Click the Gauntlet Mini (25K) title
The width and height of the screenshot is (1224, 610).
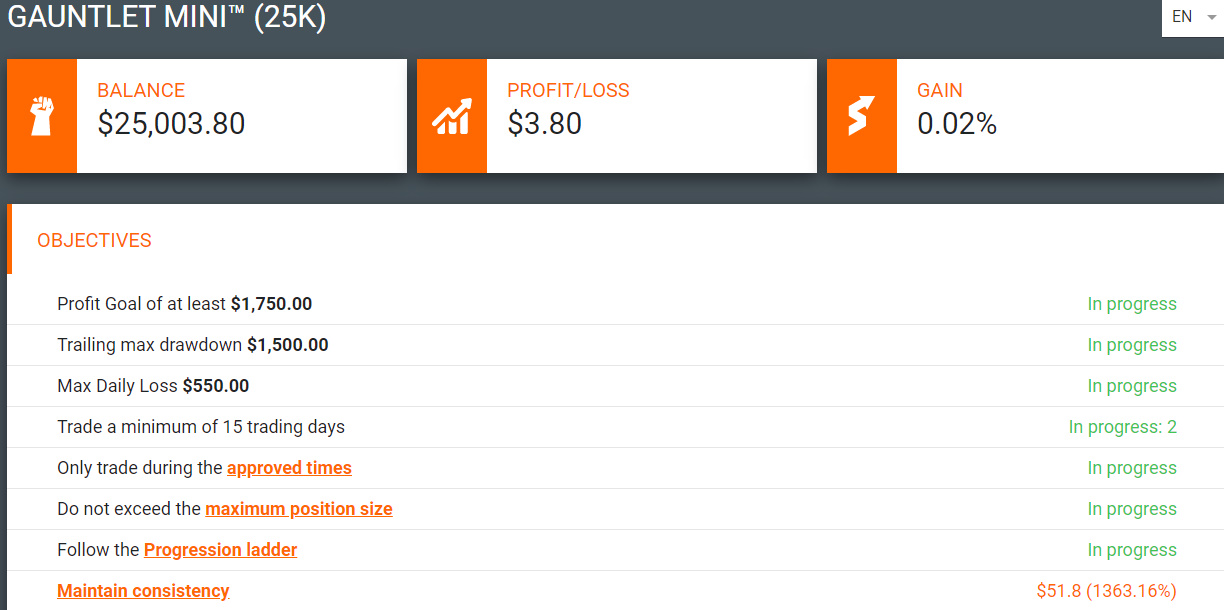166,17
